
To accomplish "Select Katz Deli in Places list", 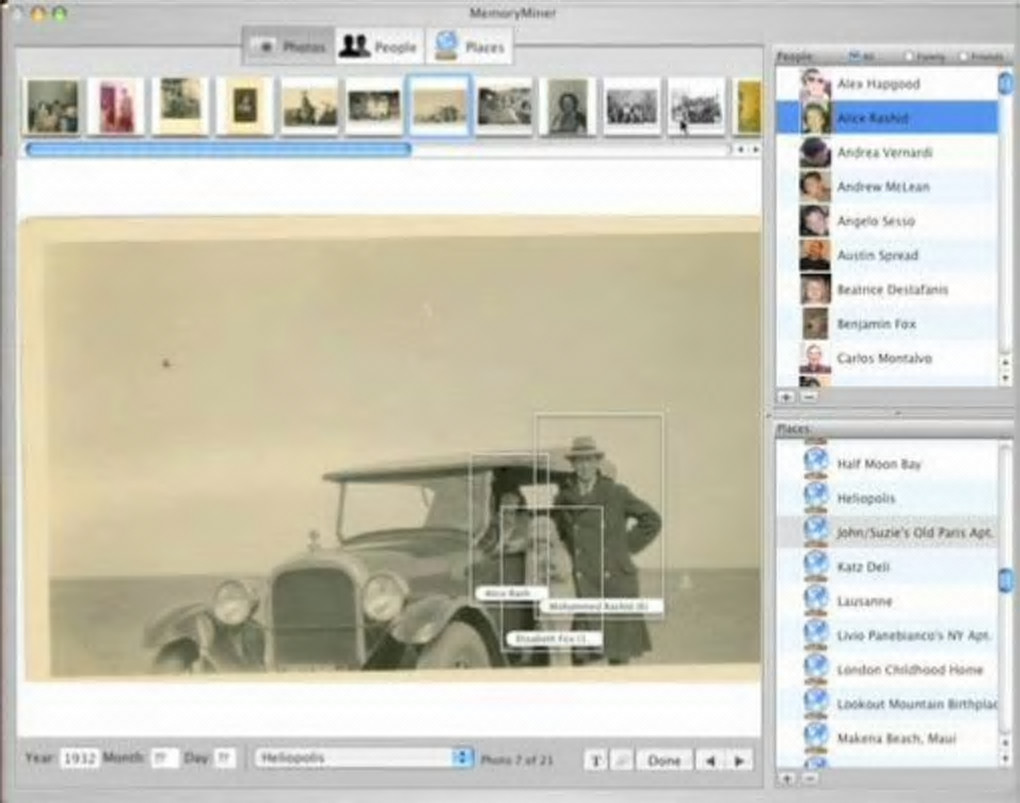I will 863,567.
